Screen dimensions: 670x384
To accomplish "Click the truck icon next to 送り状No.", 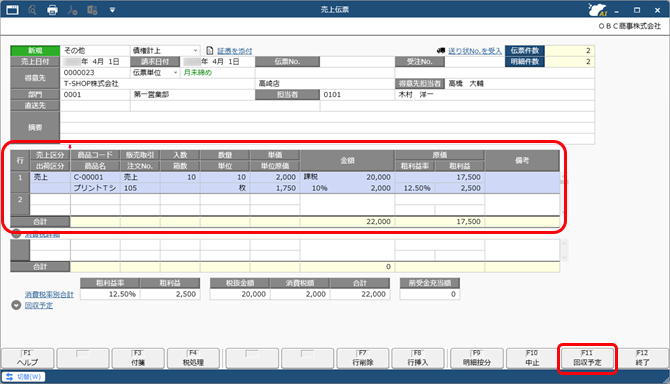I will (x=441, y=51).
